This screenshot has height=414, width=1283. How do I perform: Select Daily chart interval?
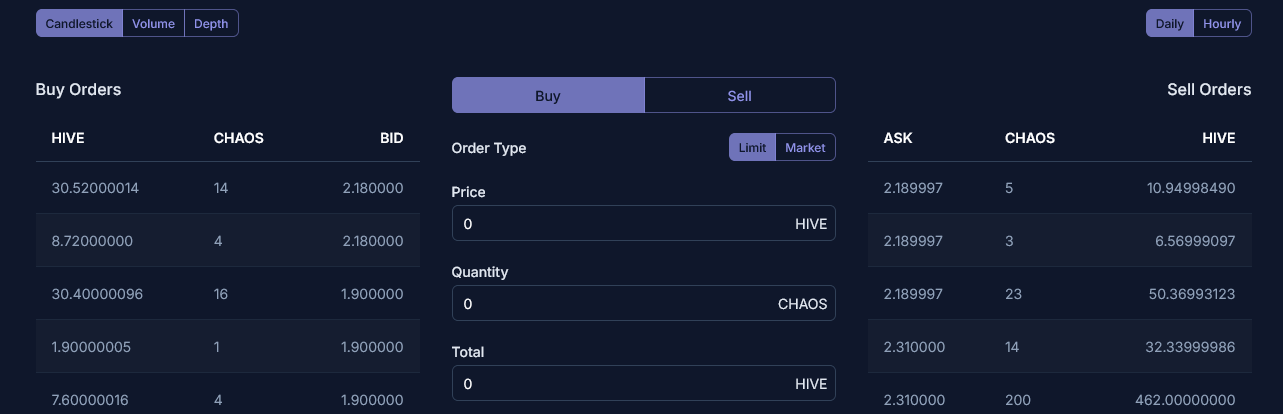1169,24
